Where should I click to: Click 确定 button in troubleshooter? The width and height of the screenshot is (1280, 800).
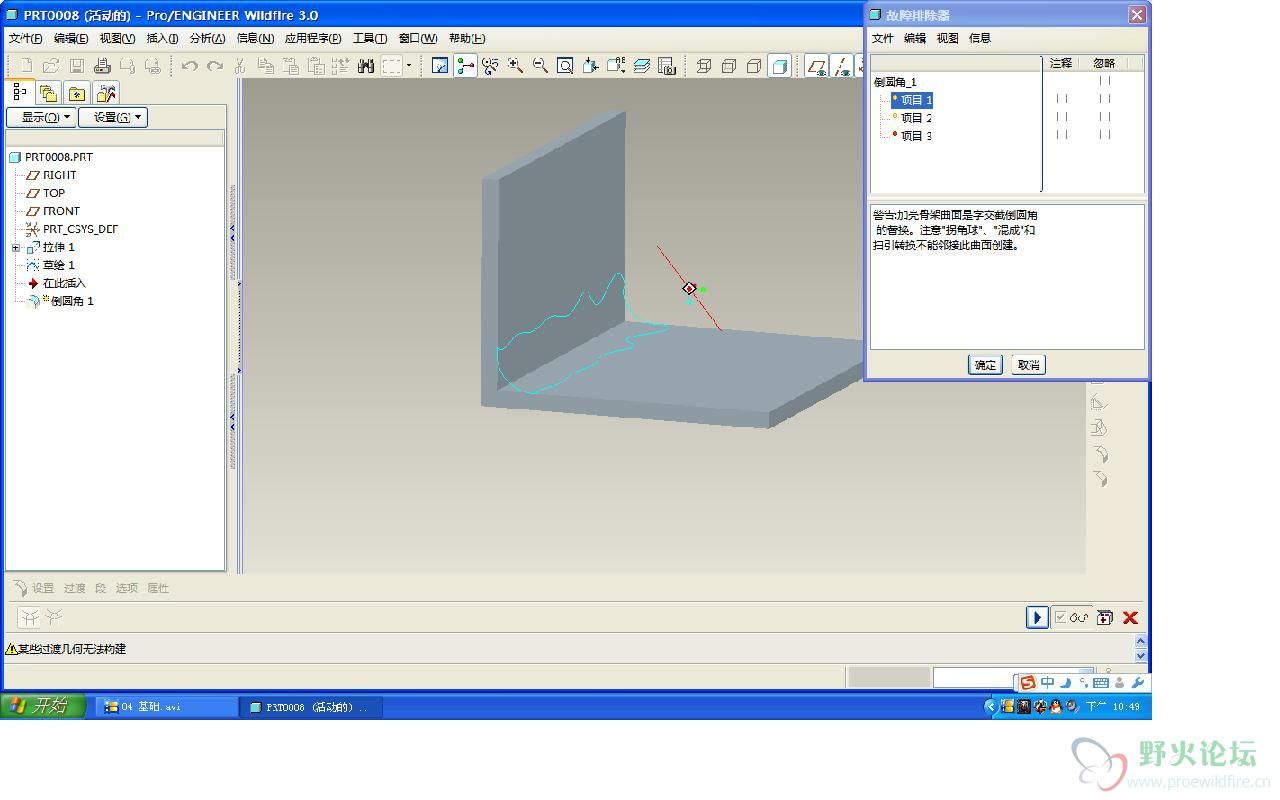[985, 365]
